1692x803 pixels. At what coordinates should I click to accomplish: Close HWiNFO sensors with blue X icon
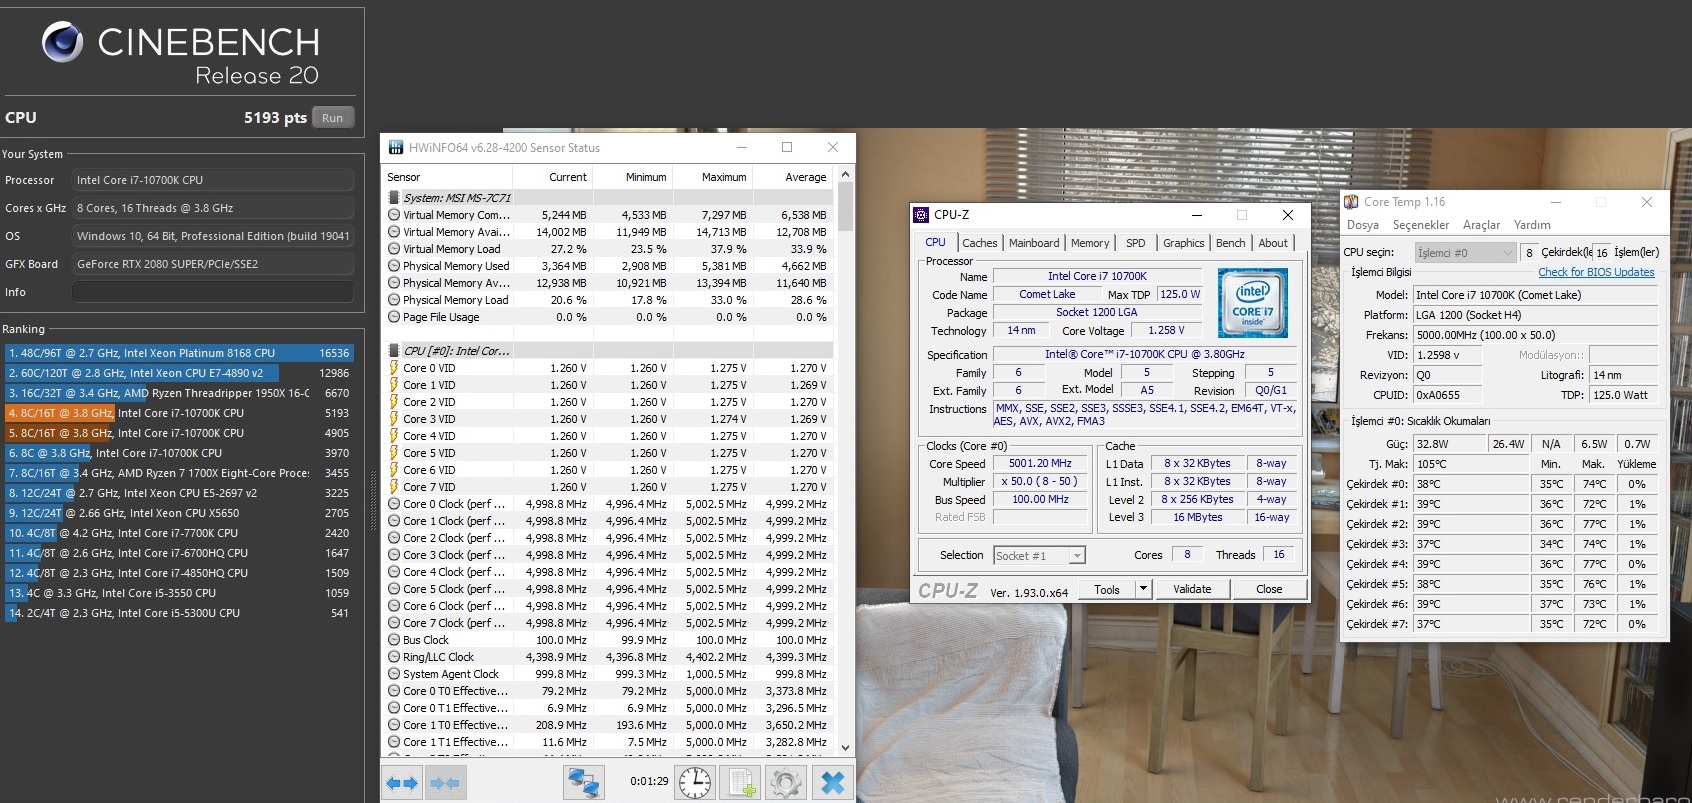pyautogui.click(x=832, y=783)
